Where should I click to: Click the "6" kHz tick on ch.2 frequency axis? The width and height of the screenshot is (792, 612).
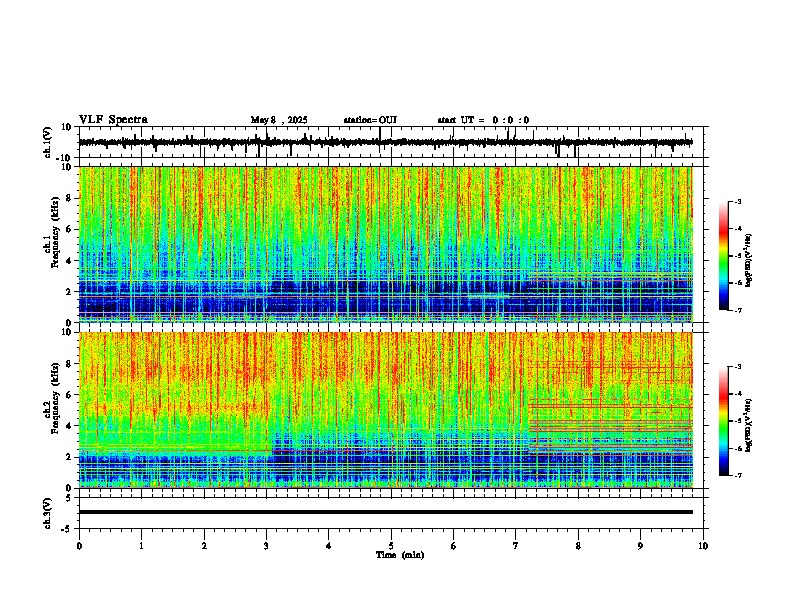pos(69,395)
